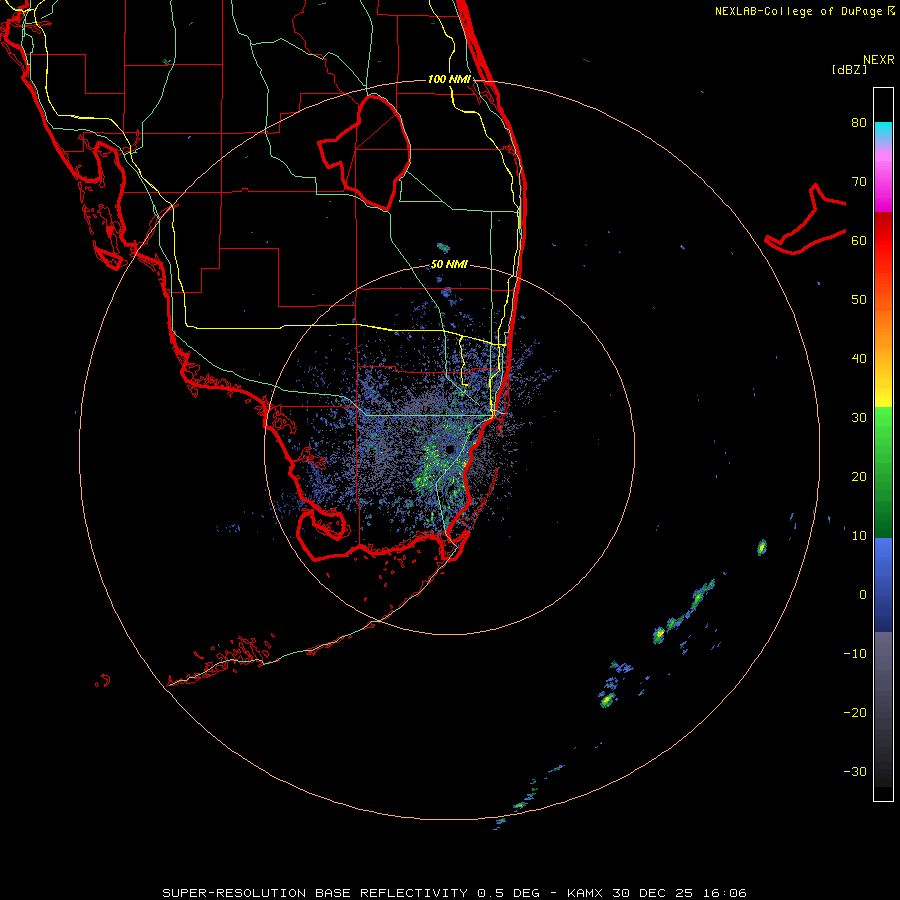Click the 10 dBZ scale value
Image resolution: width=900 pixels, height=900 pixels.
tap(859, 536)
